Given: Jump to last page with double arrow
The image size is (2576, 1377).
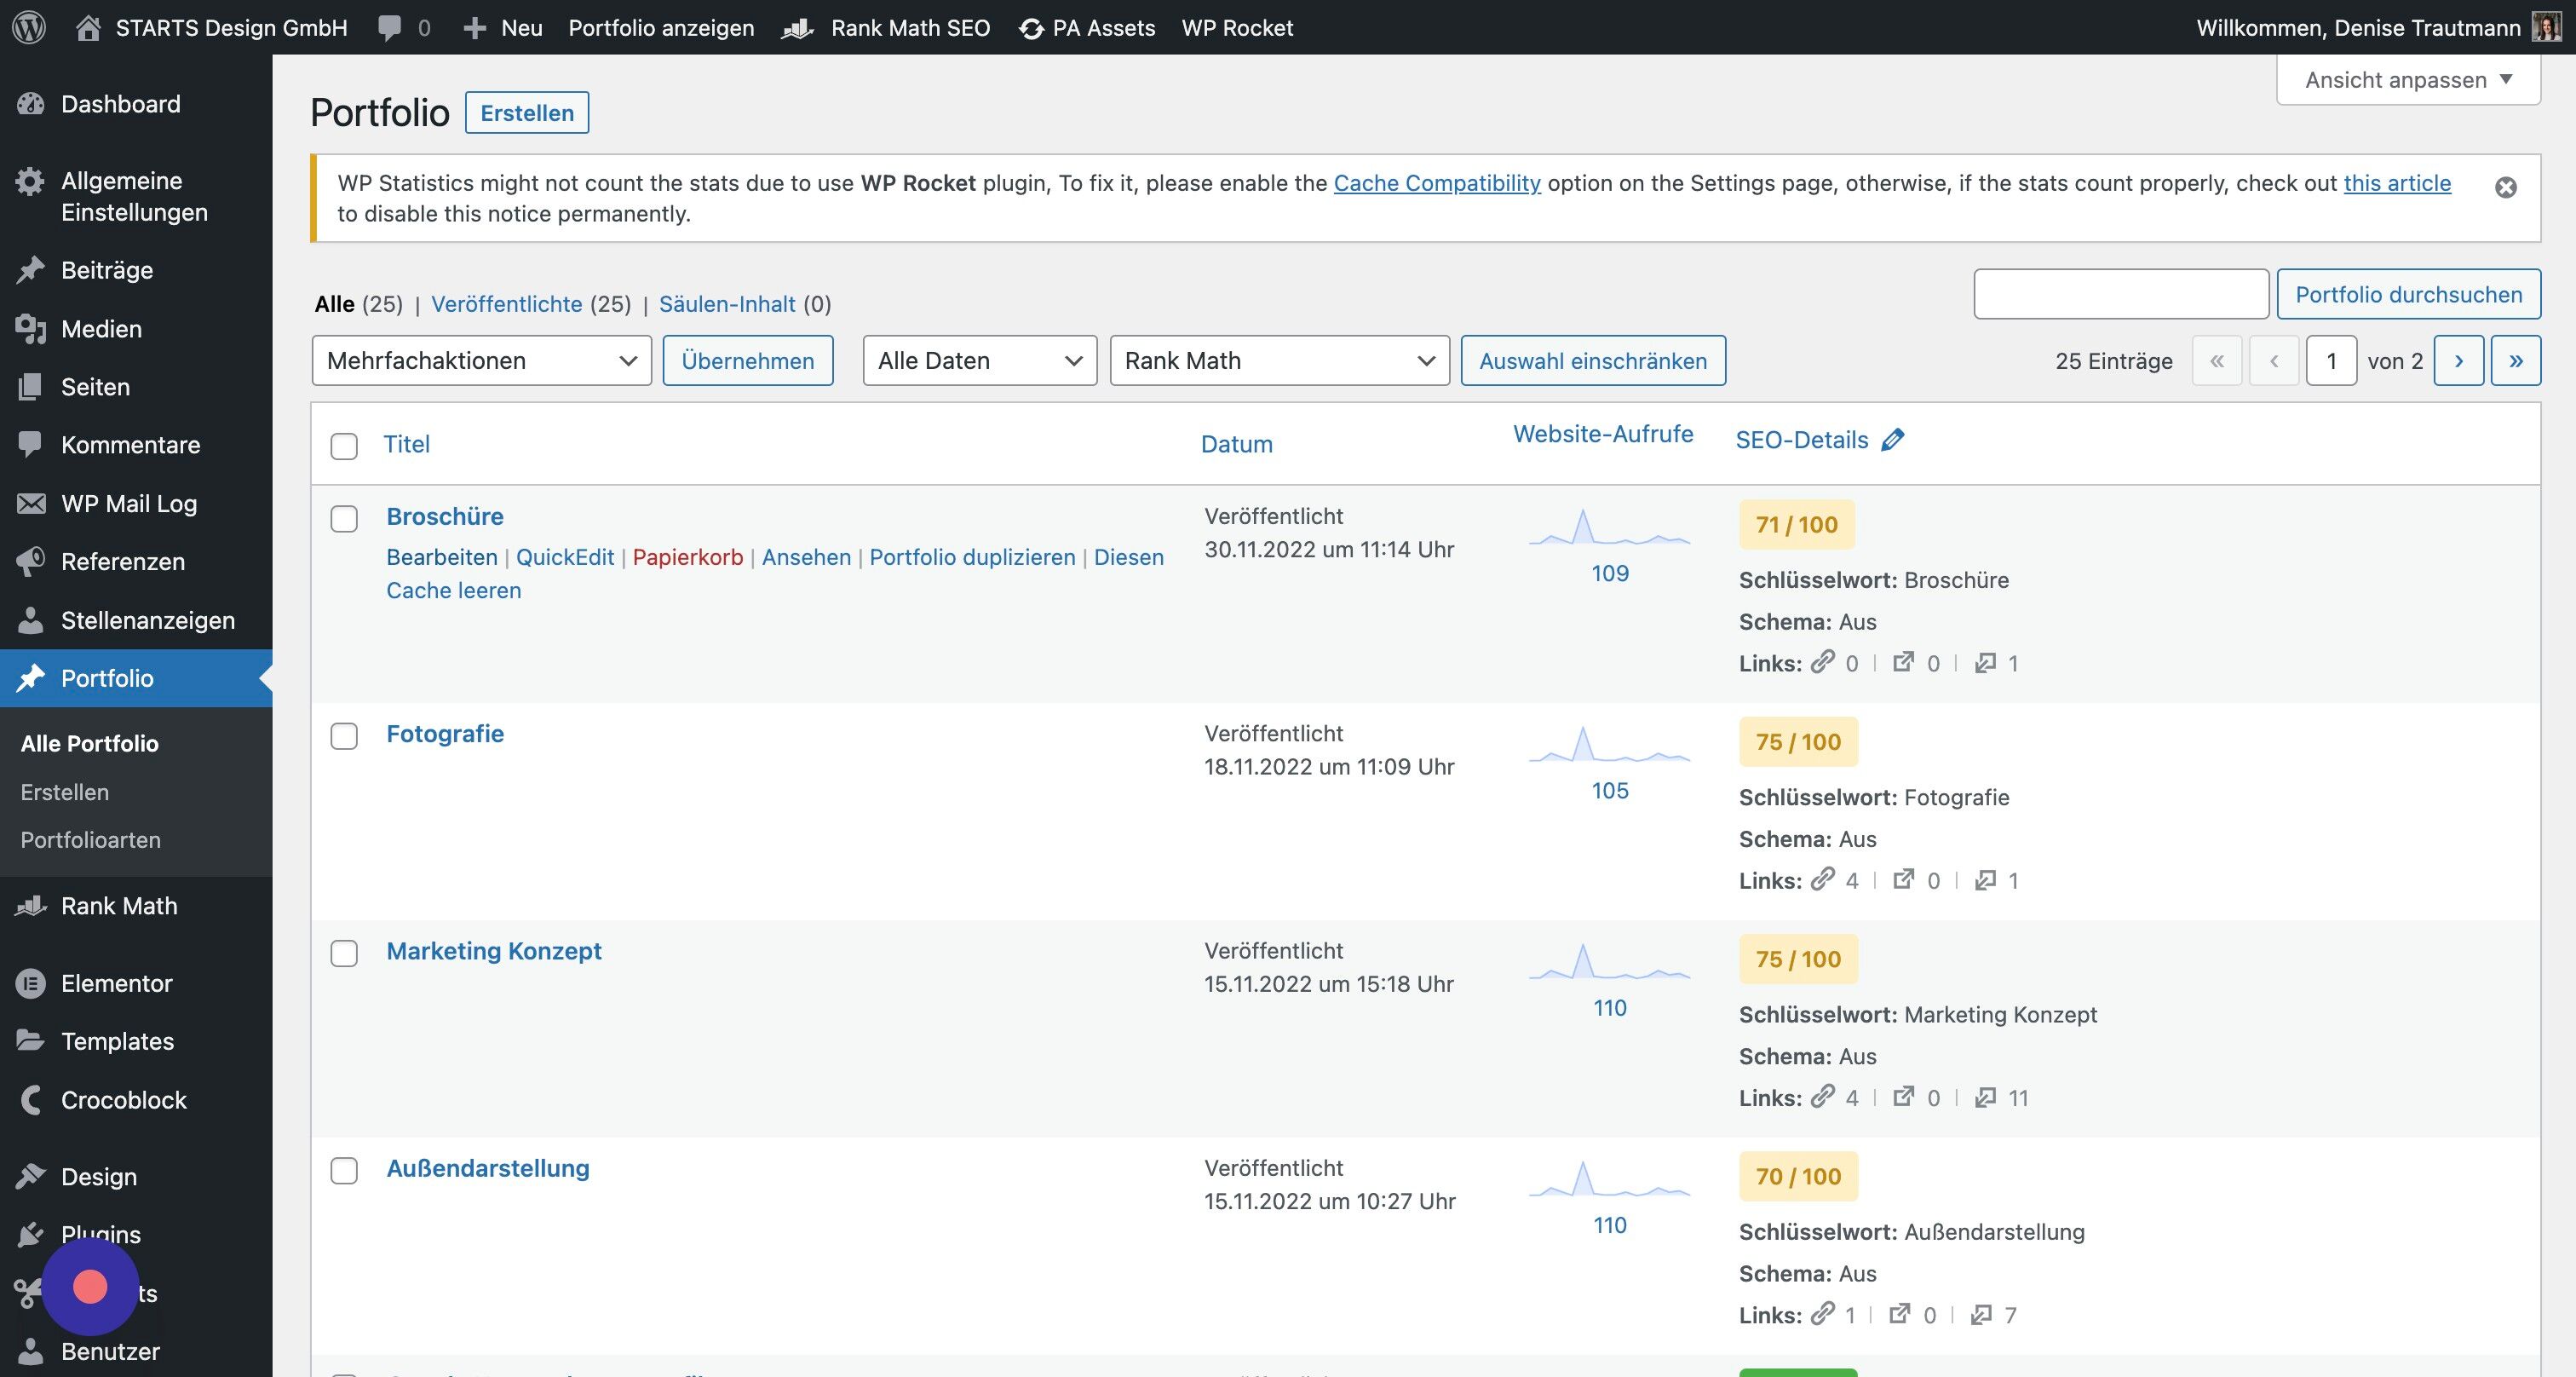Looking at the screenshot, I should click(2516, 361).
